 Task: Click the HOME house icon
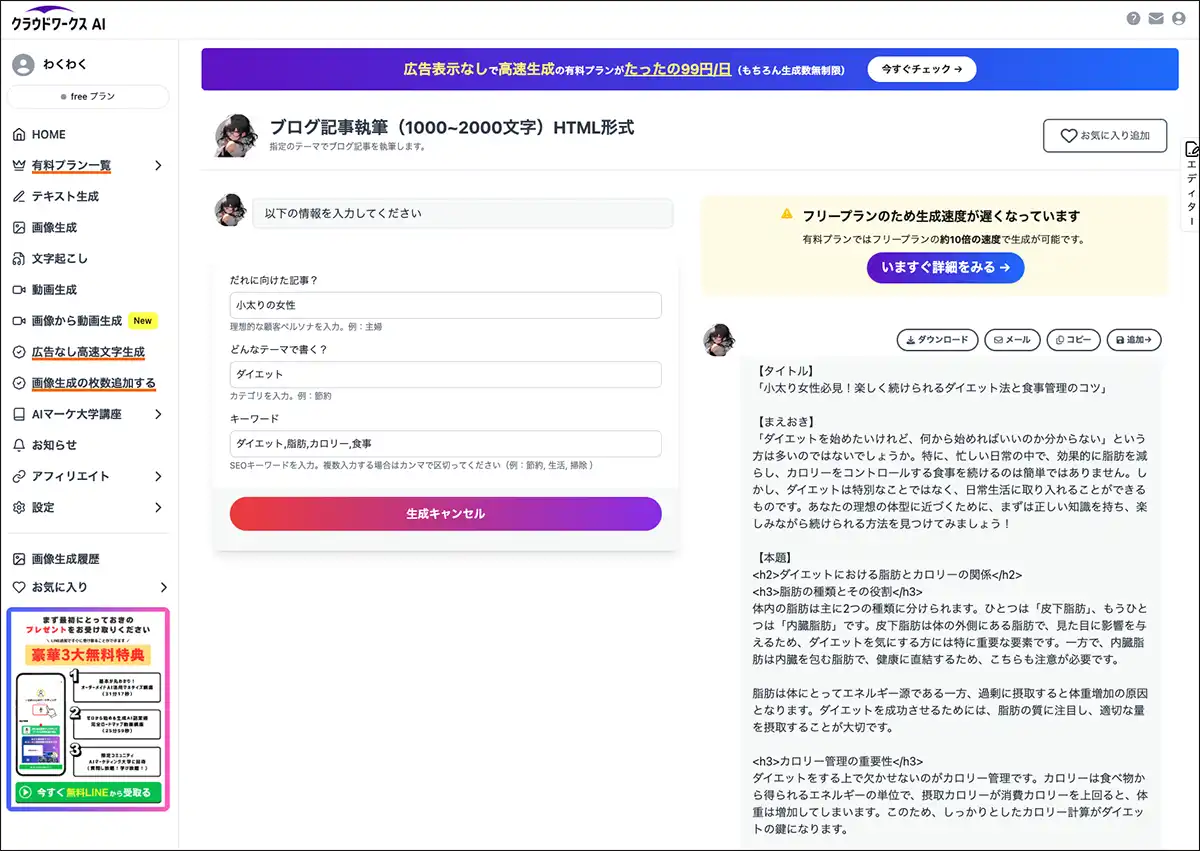tap(19, 134)
